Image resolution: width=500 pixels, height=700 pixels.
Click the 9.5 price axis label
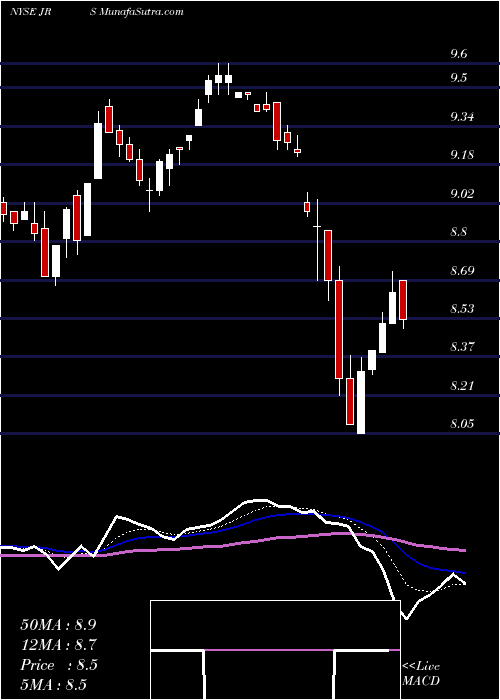tap(459, 78)
